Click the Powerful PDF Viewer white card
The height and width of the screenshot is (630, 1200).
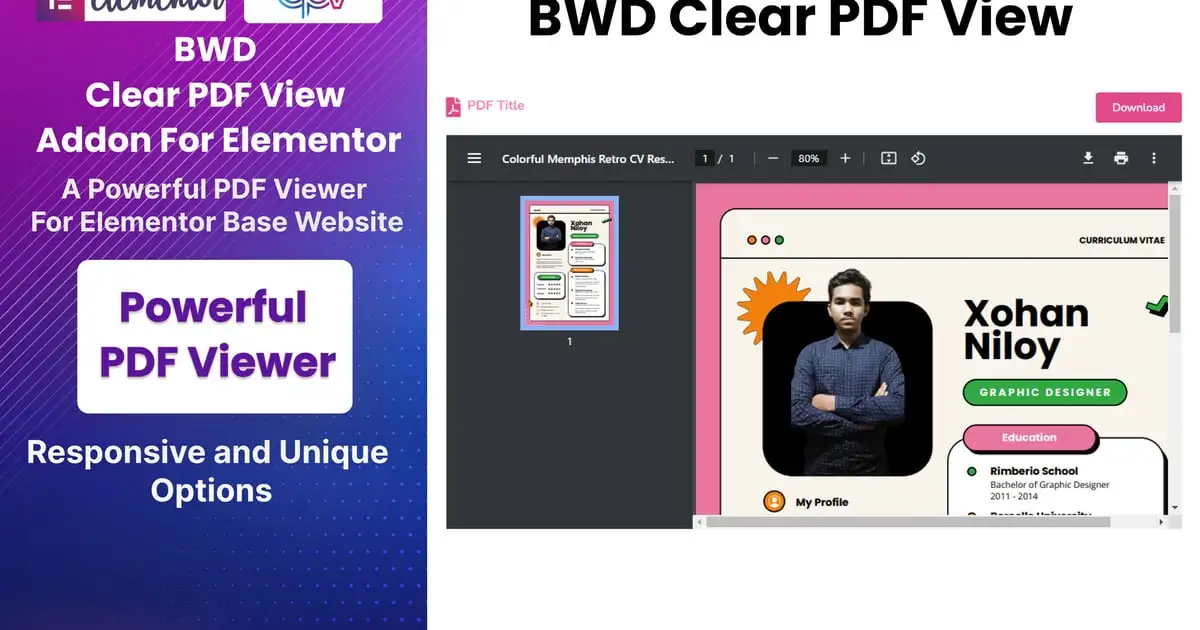tap(215, 337)
